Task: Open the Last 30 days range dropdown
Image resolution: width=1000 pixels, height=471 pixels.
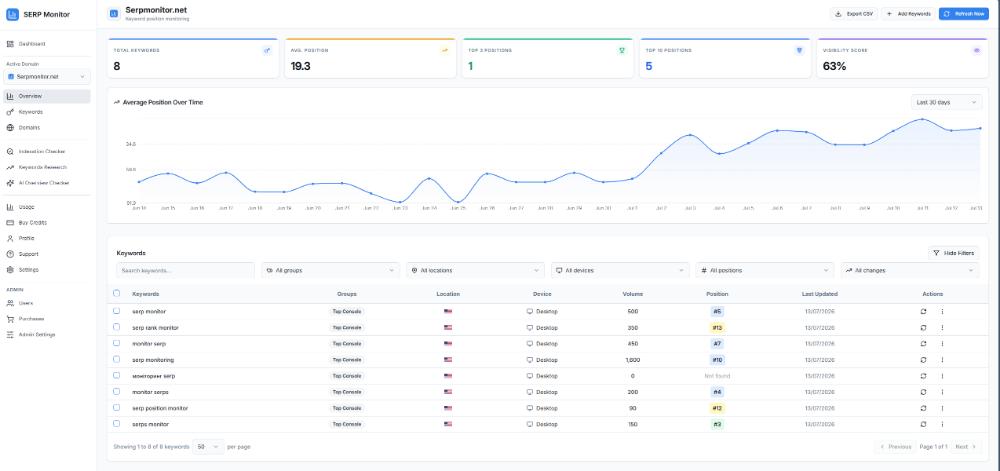Action: (946, 102)
